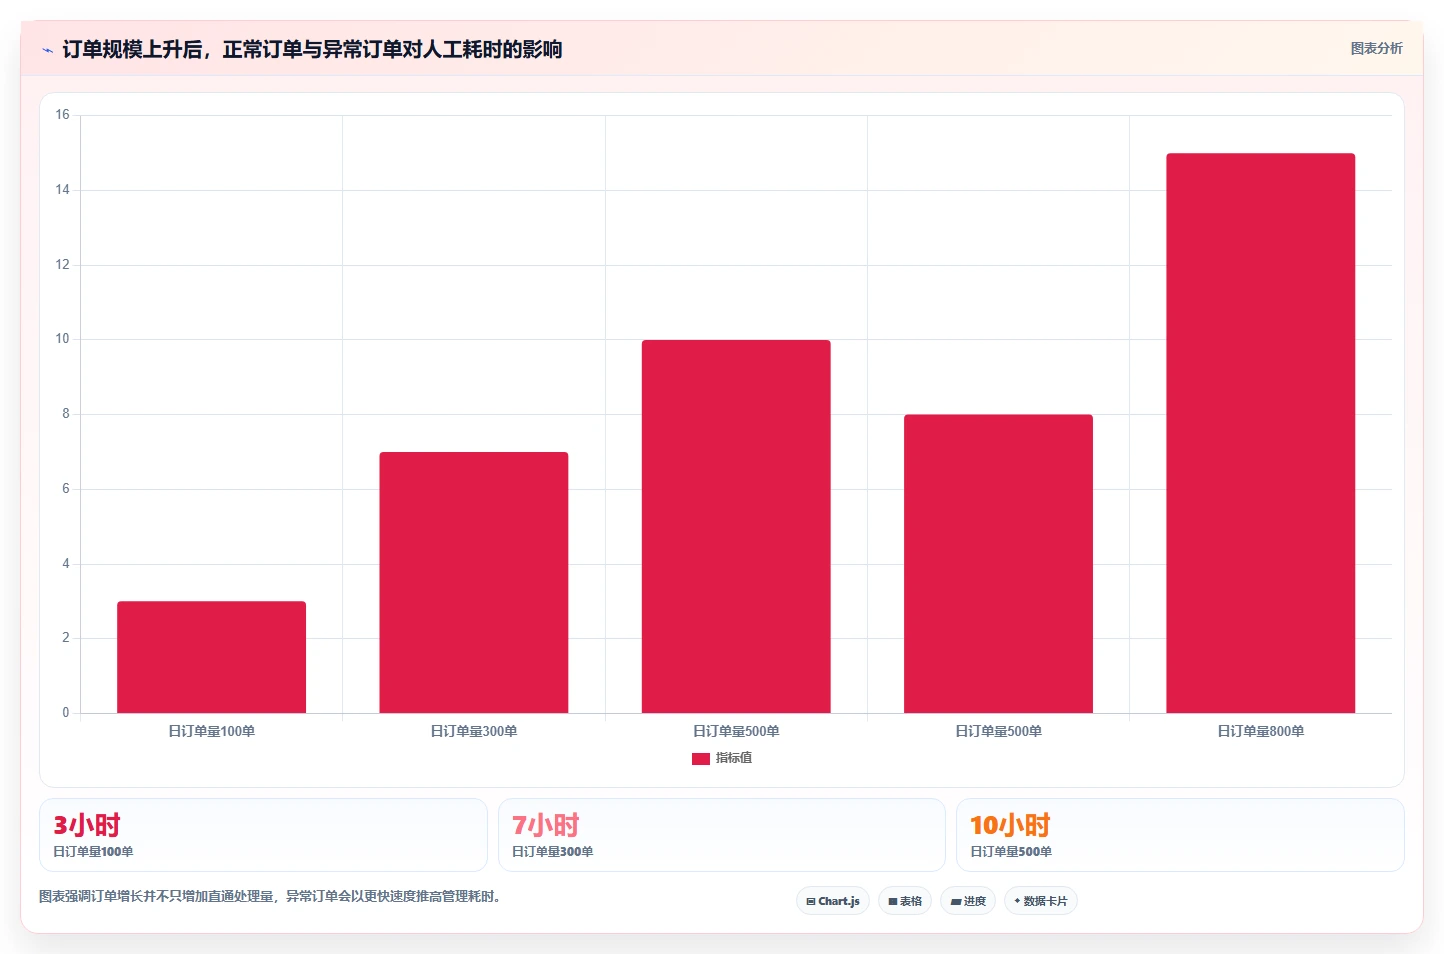Screen dimensions: 1444x954
Task: Click the y-axis label 12
Action: pyautogui.click(x=62, y=265)
